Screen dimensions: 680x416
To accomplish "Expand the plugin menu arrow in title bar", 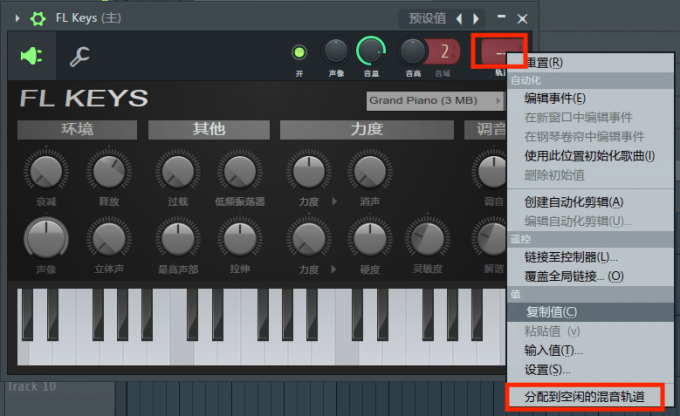I will coord(17,18).
